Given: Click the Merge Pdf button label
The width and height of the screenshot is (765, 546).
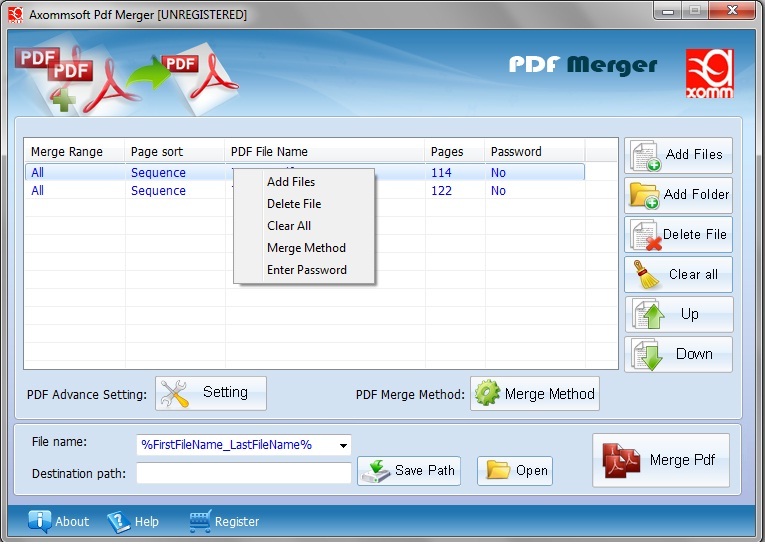Looking at the screenshot, I should 682,460.
